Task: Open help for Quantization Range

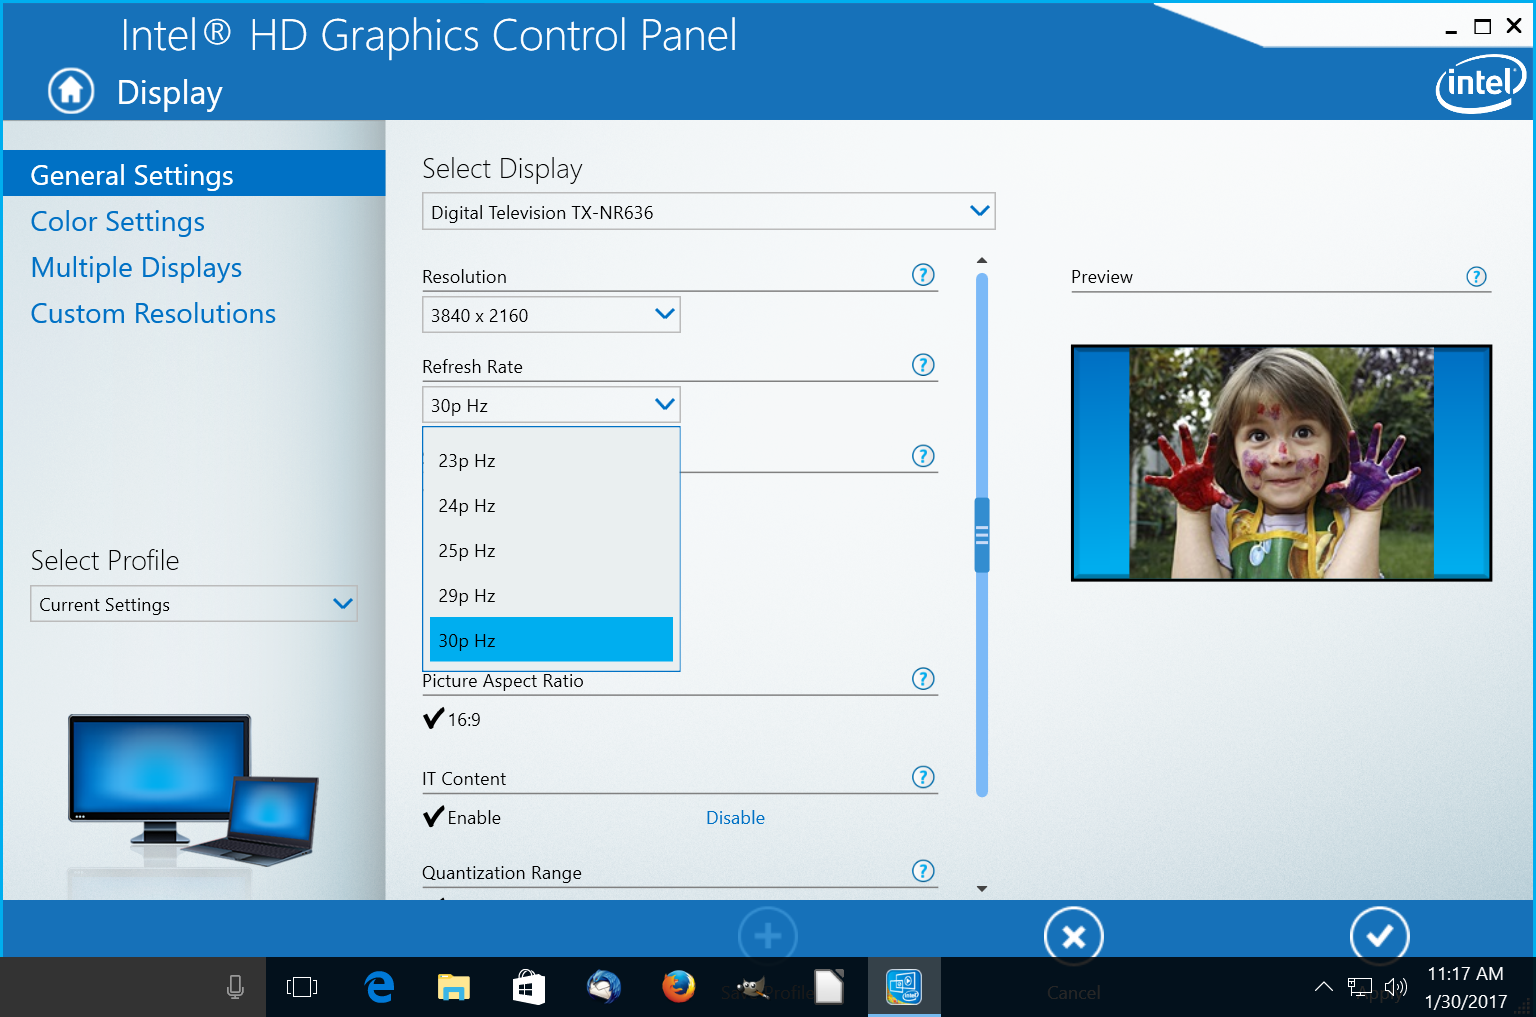Action: pos(923,871)
